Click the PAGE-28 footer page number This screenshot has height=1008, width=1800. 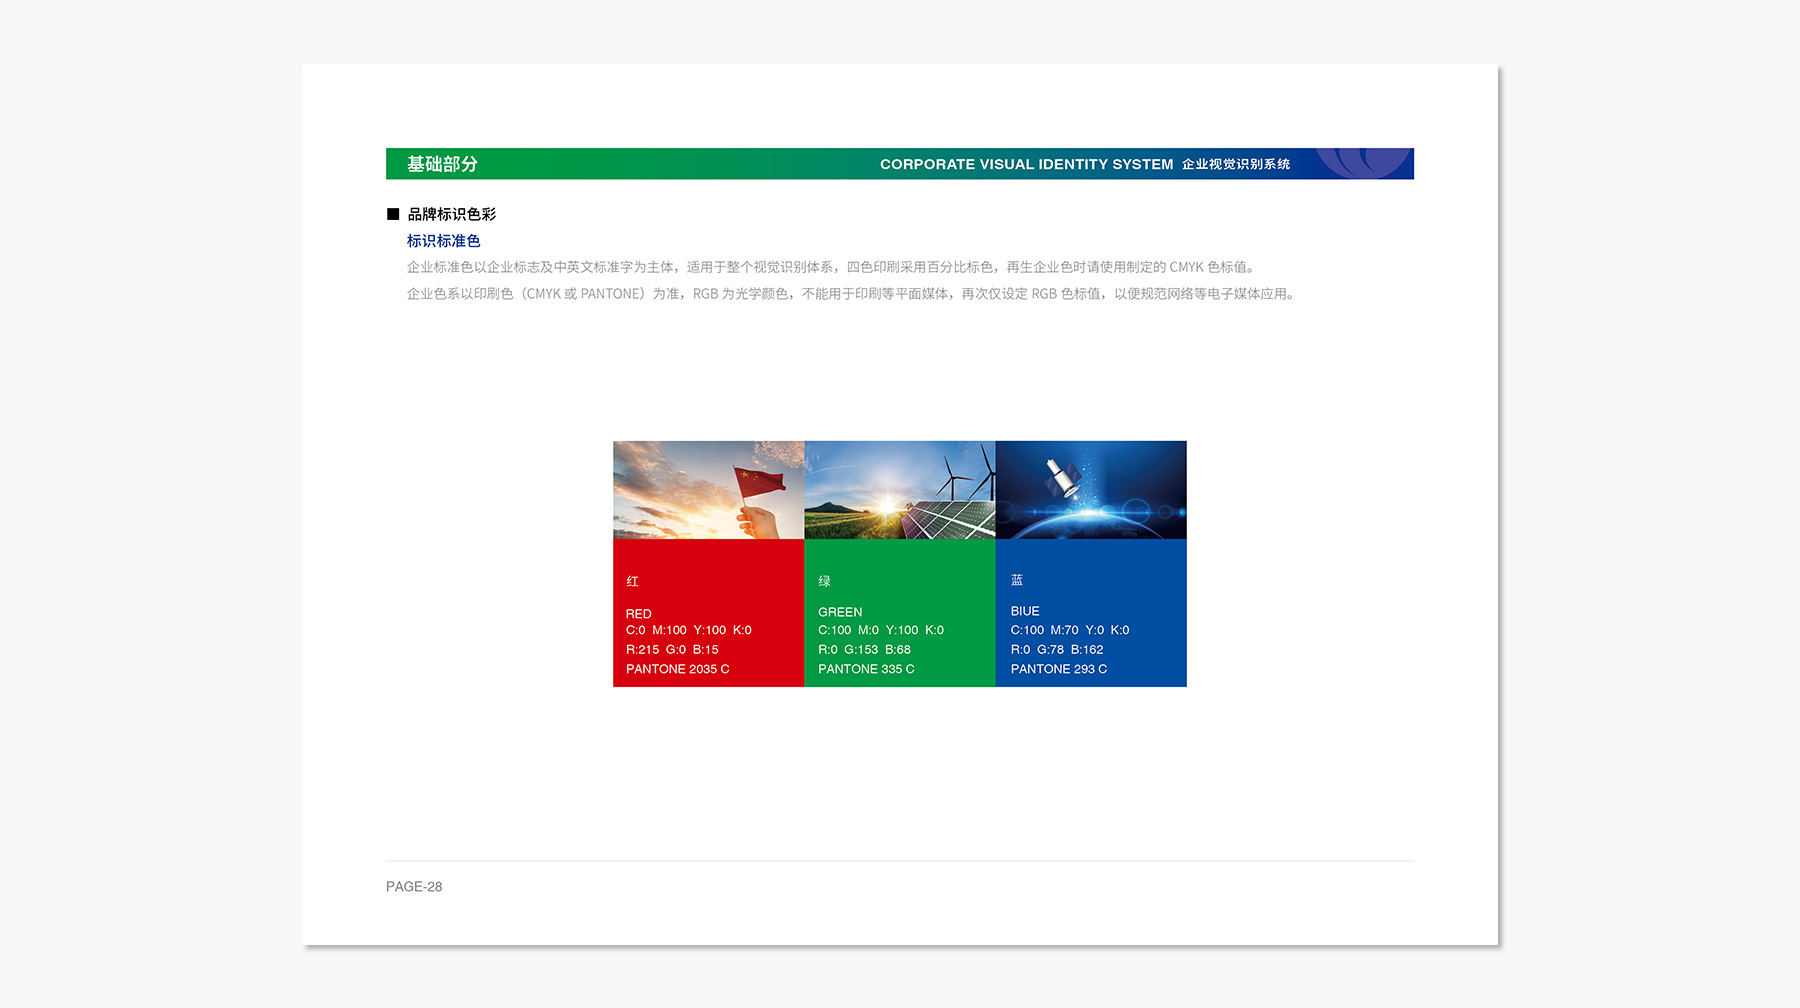(x=414, y=887)
